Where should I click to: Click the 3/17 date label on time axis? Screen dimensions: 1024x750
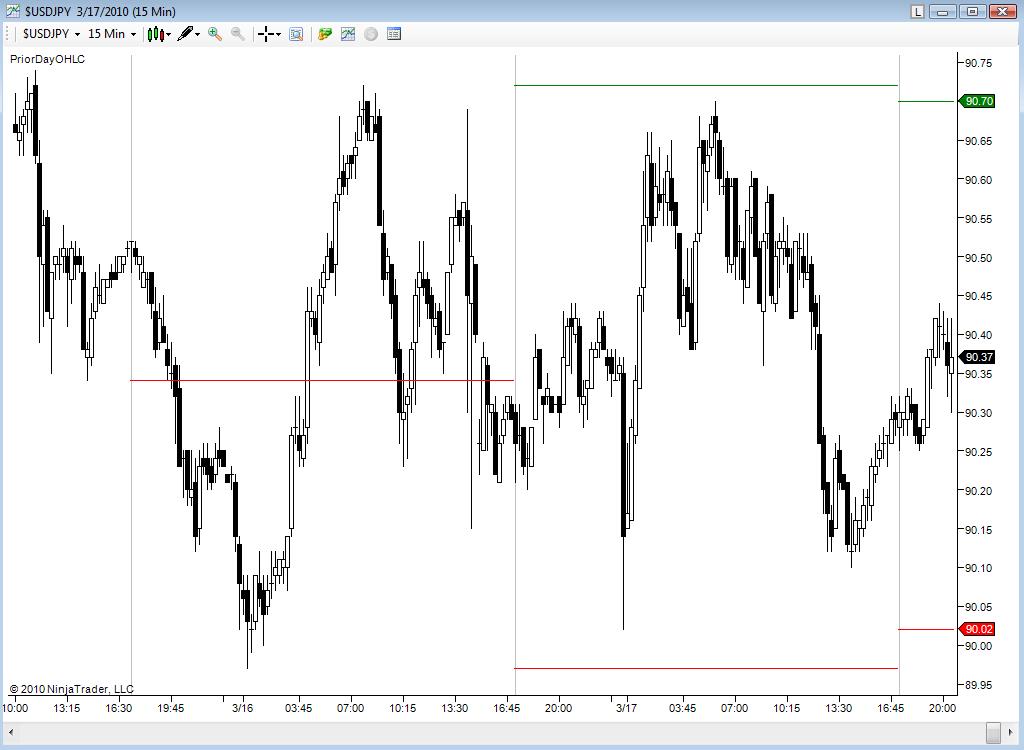coord(626,708)
